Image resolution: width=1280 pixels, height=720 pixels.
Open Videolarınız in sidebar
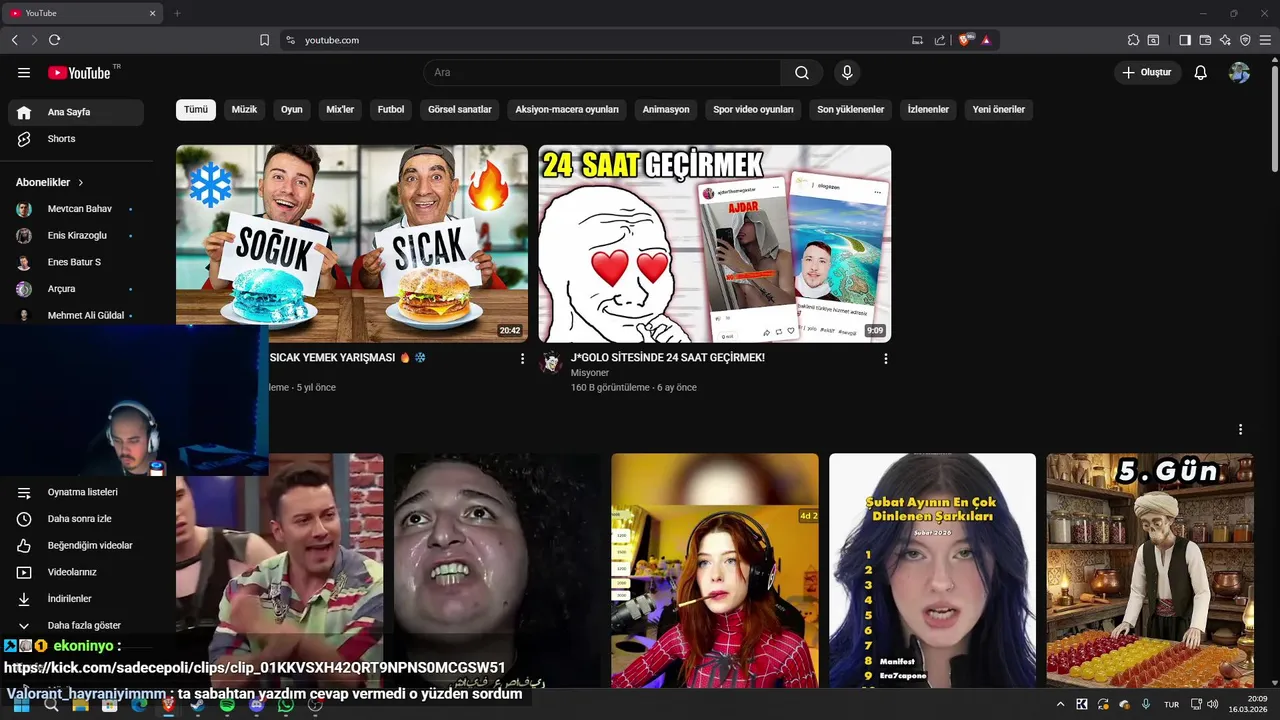[76, 572]
